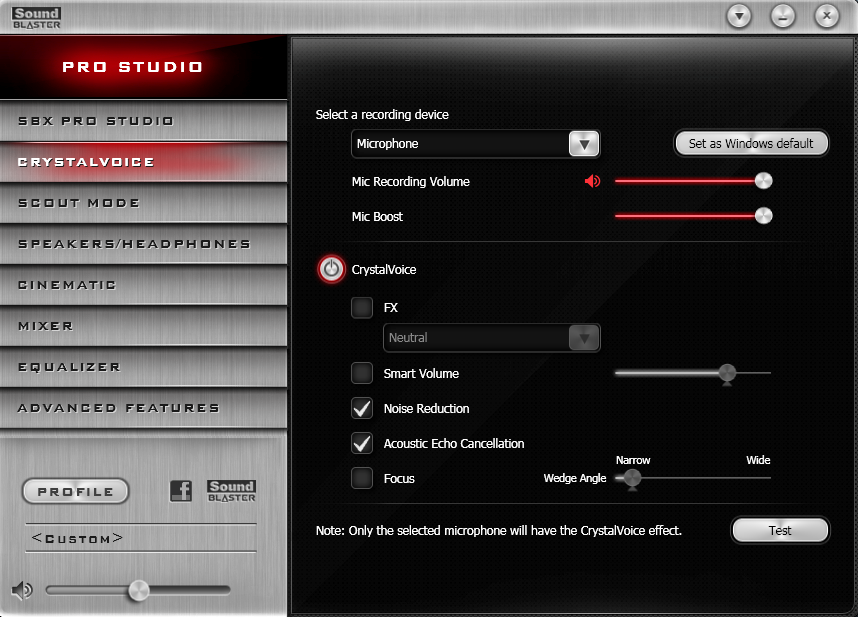Viewport: 858px width, 617px height.
Task: Mute the master volume speaker icon
Action: tap(21, 590)
